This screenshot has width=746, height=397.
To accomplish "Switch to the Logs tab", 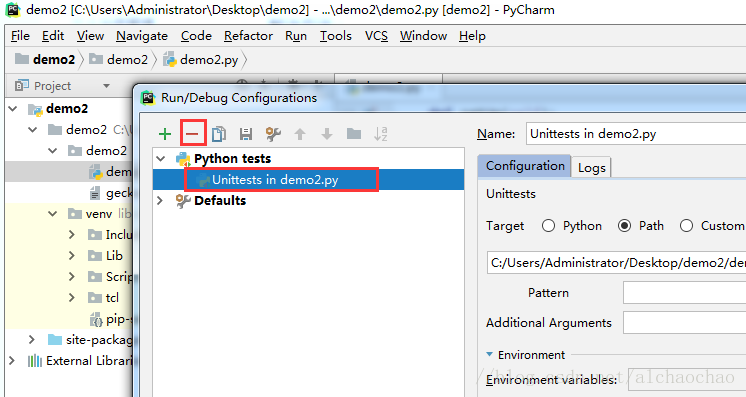I will [x=591, y=168].
